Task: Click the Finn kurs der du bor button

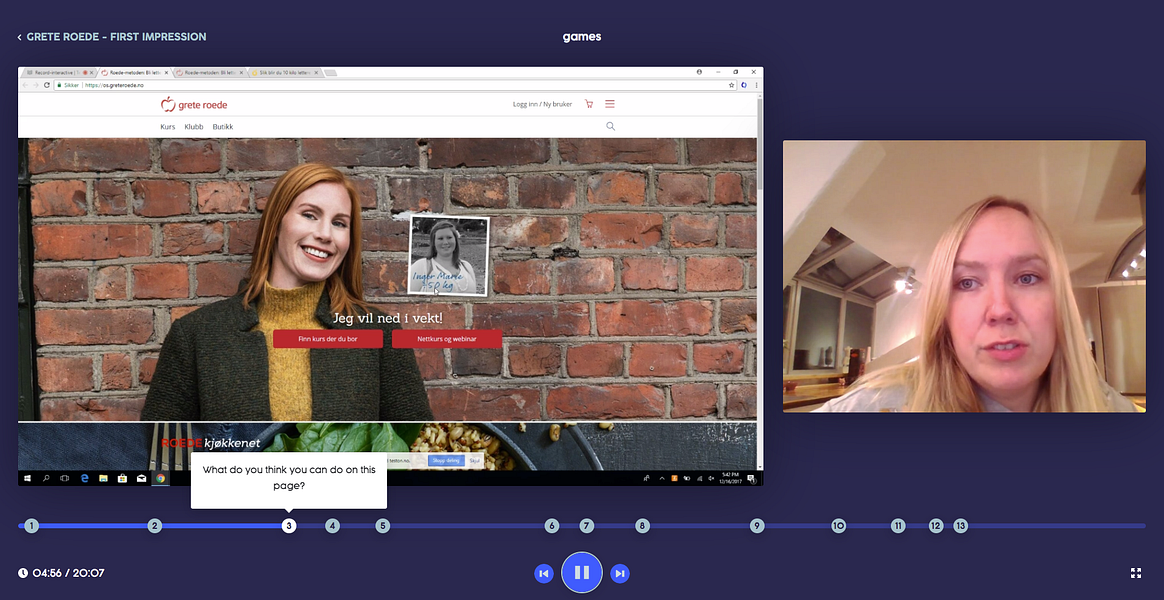Action: [328, 339]
